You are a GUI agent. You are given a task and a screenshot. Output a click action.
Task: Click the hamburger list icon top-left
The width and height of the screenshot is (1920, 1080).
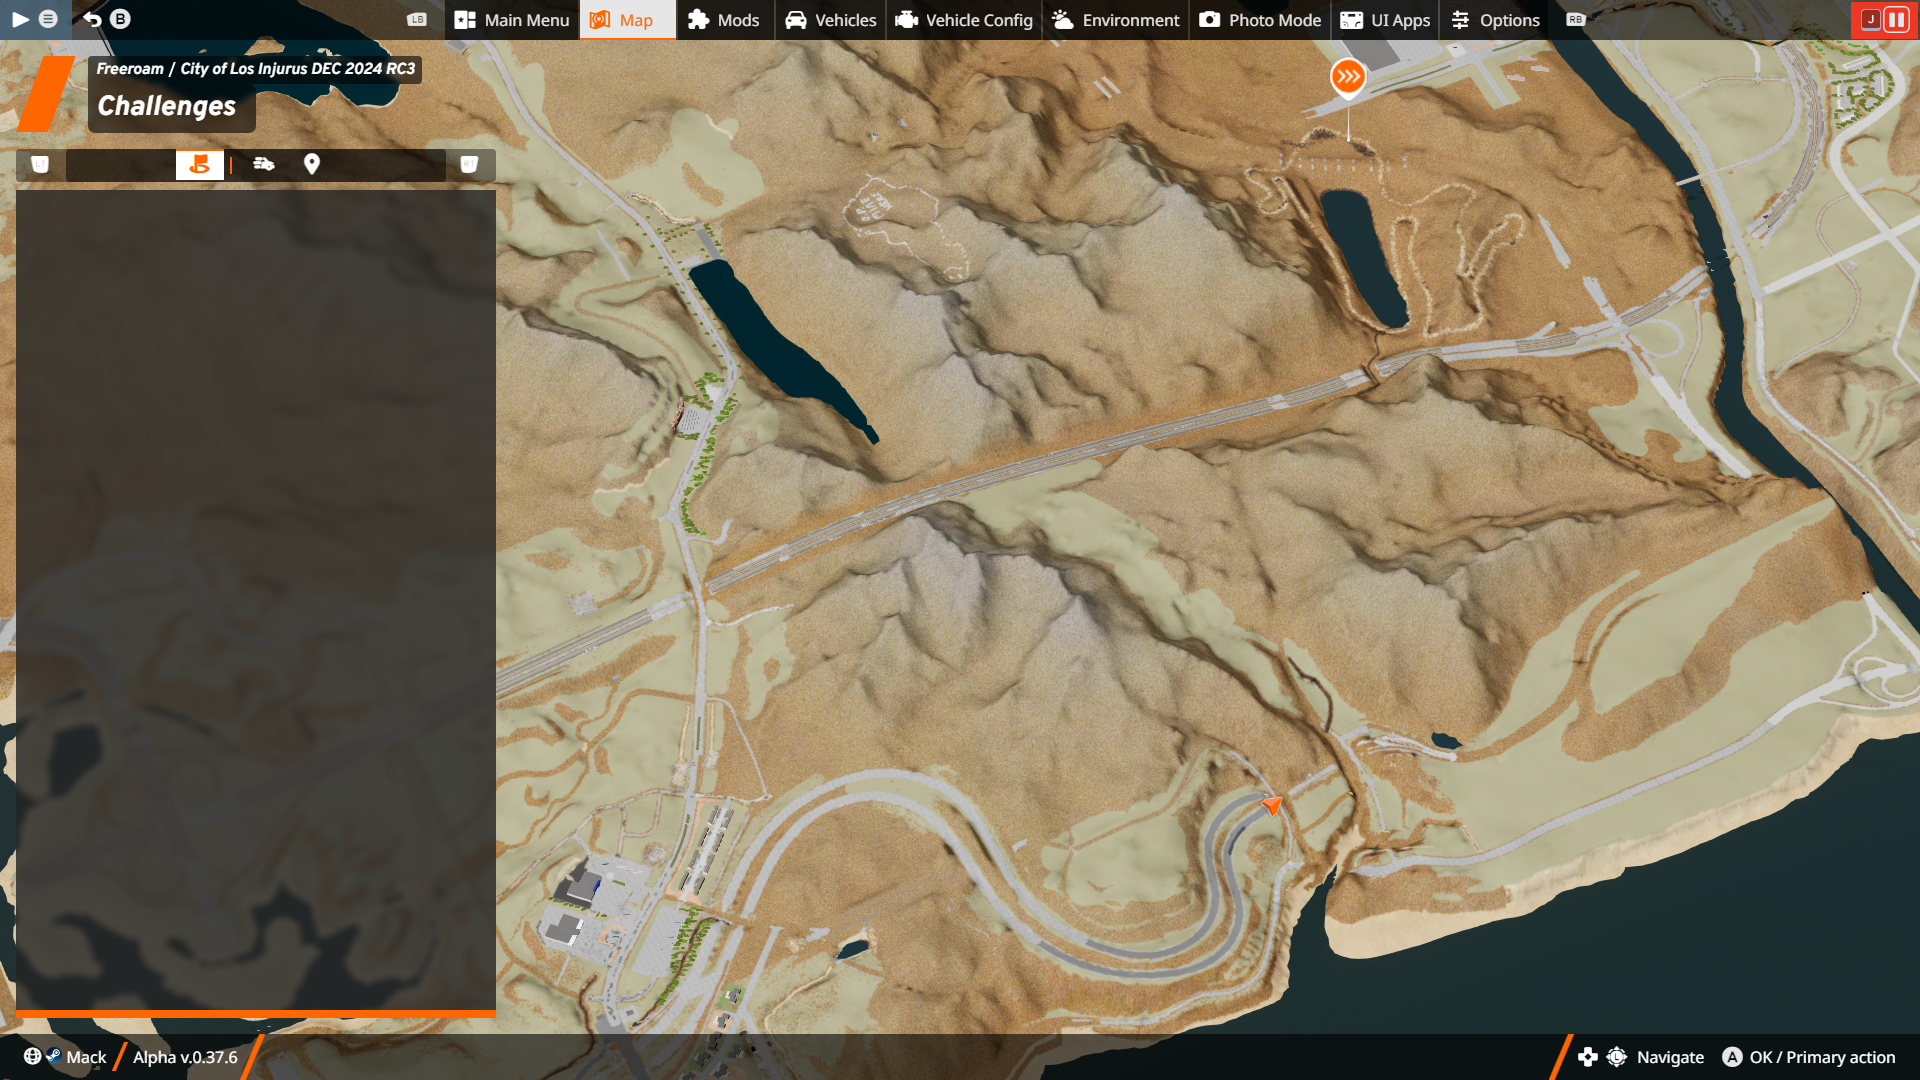pos(48,19)
